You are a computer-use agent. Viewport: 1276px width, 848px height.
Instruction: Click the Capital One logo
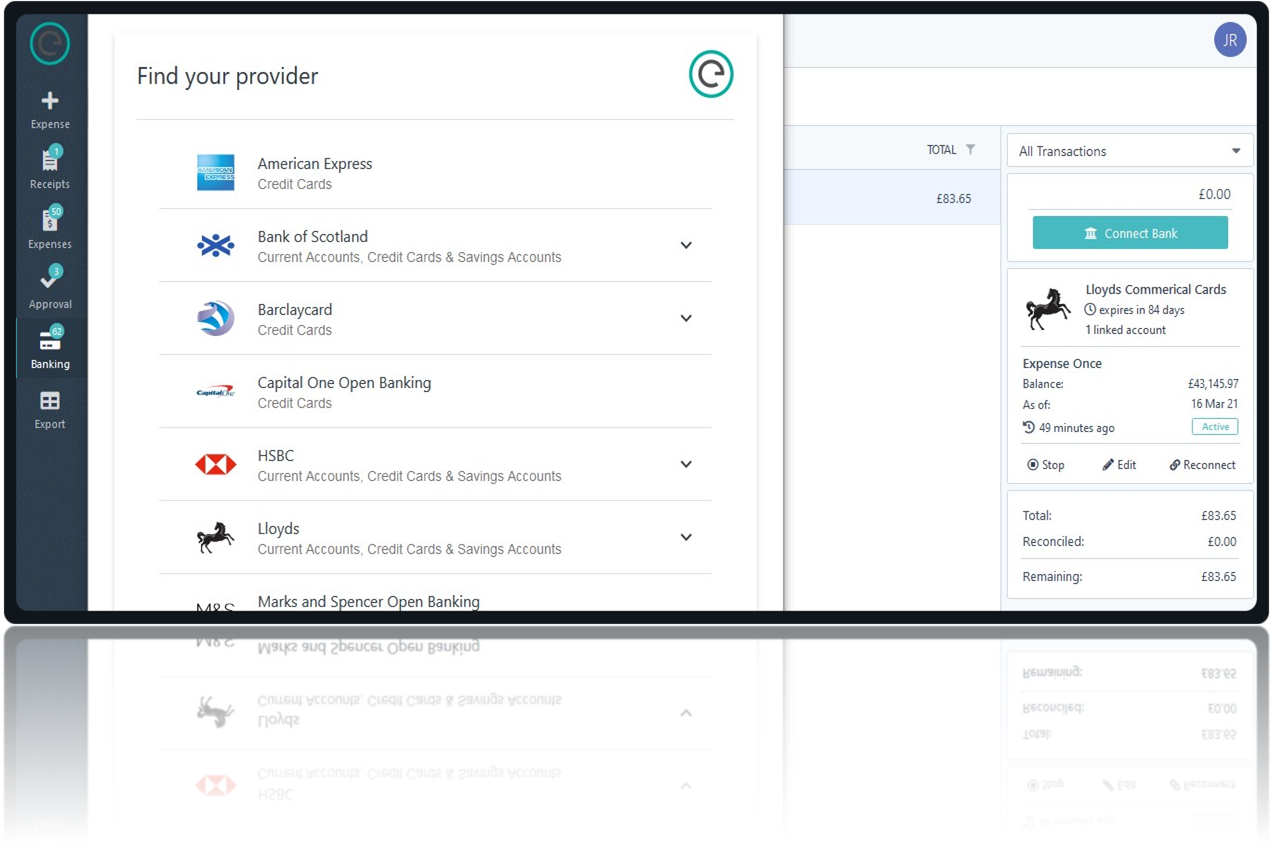point(216,391)
